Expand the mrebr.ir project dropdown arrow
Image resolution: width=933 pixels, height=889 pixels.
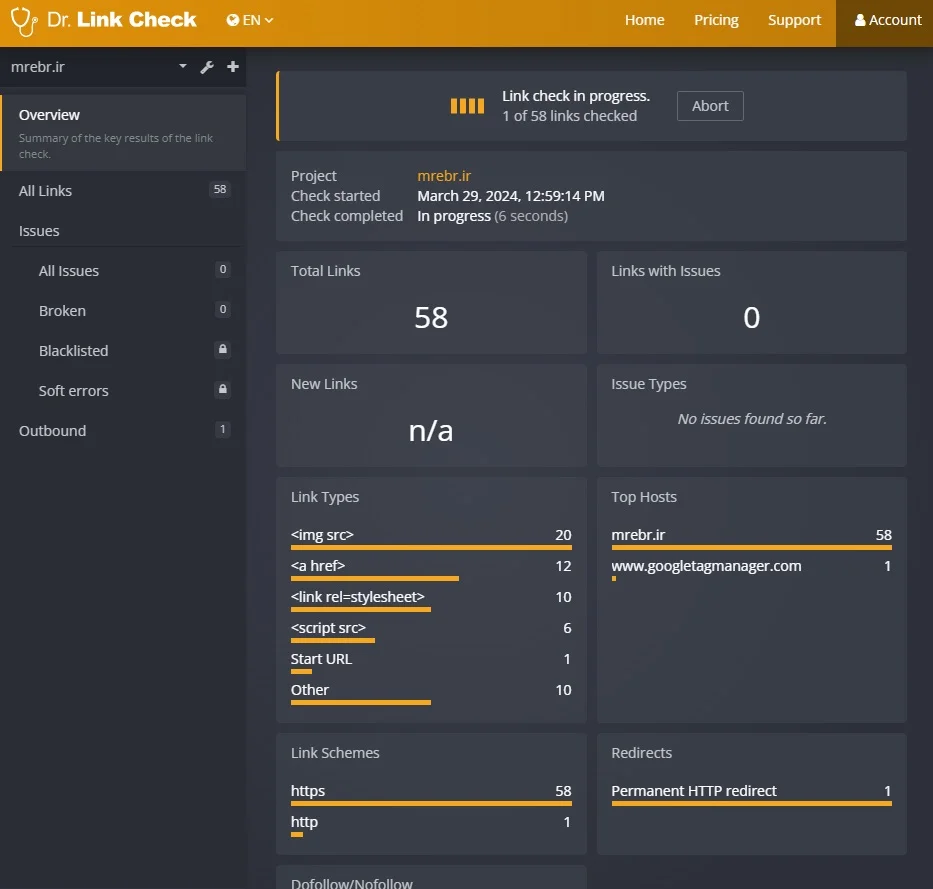pyautogui.click(x=183, y=66)
